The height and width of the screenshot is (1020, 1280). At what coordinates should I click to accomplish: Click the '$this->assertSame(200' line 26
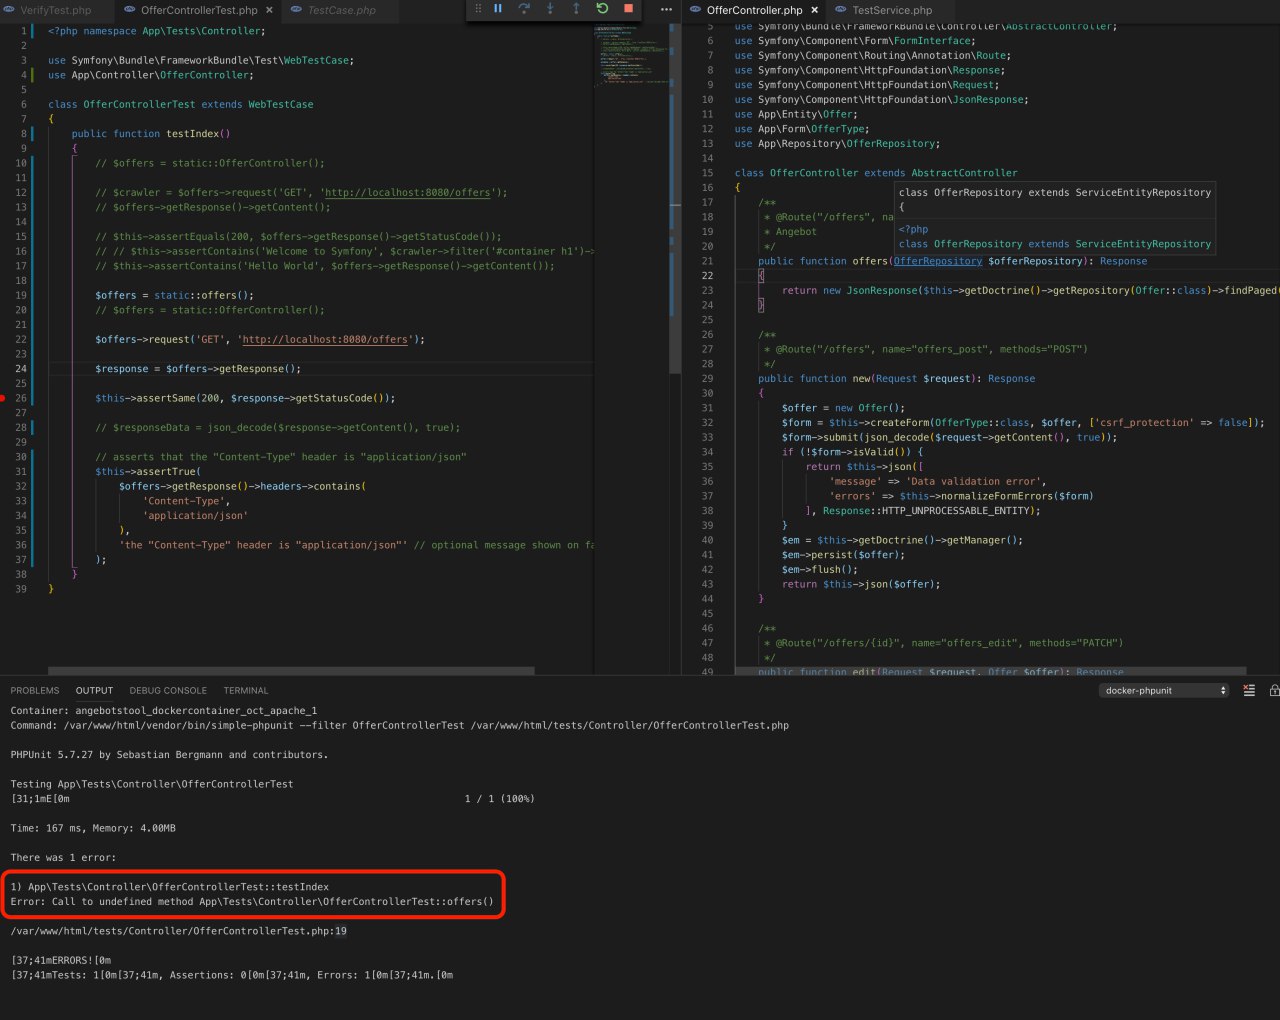(x=245, y=398)
